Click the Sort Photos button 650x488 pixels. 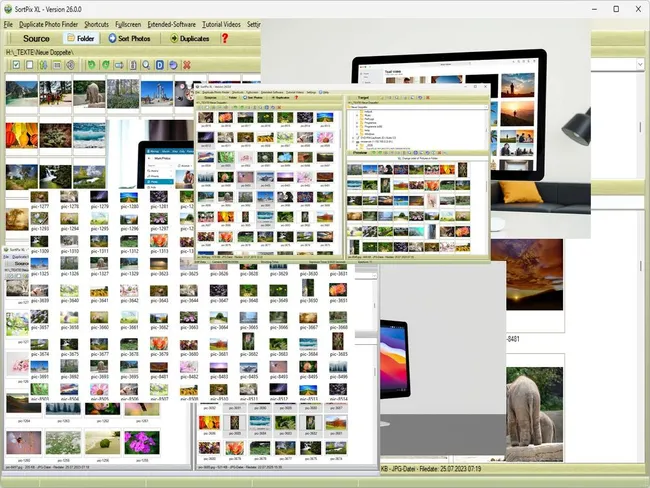[x=129, y=39]
